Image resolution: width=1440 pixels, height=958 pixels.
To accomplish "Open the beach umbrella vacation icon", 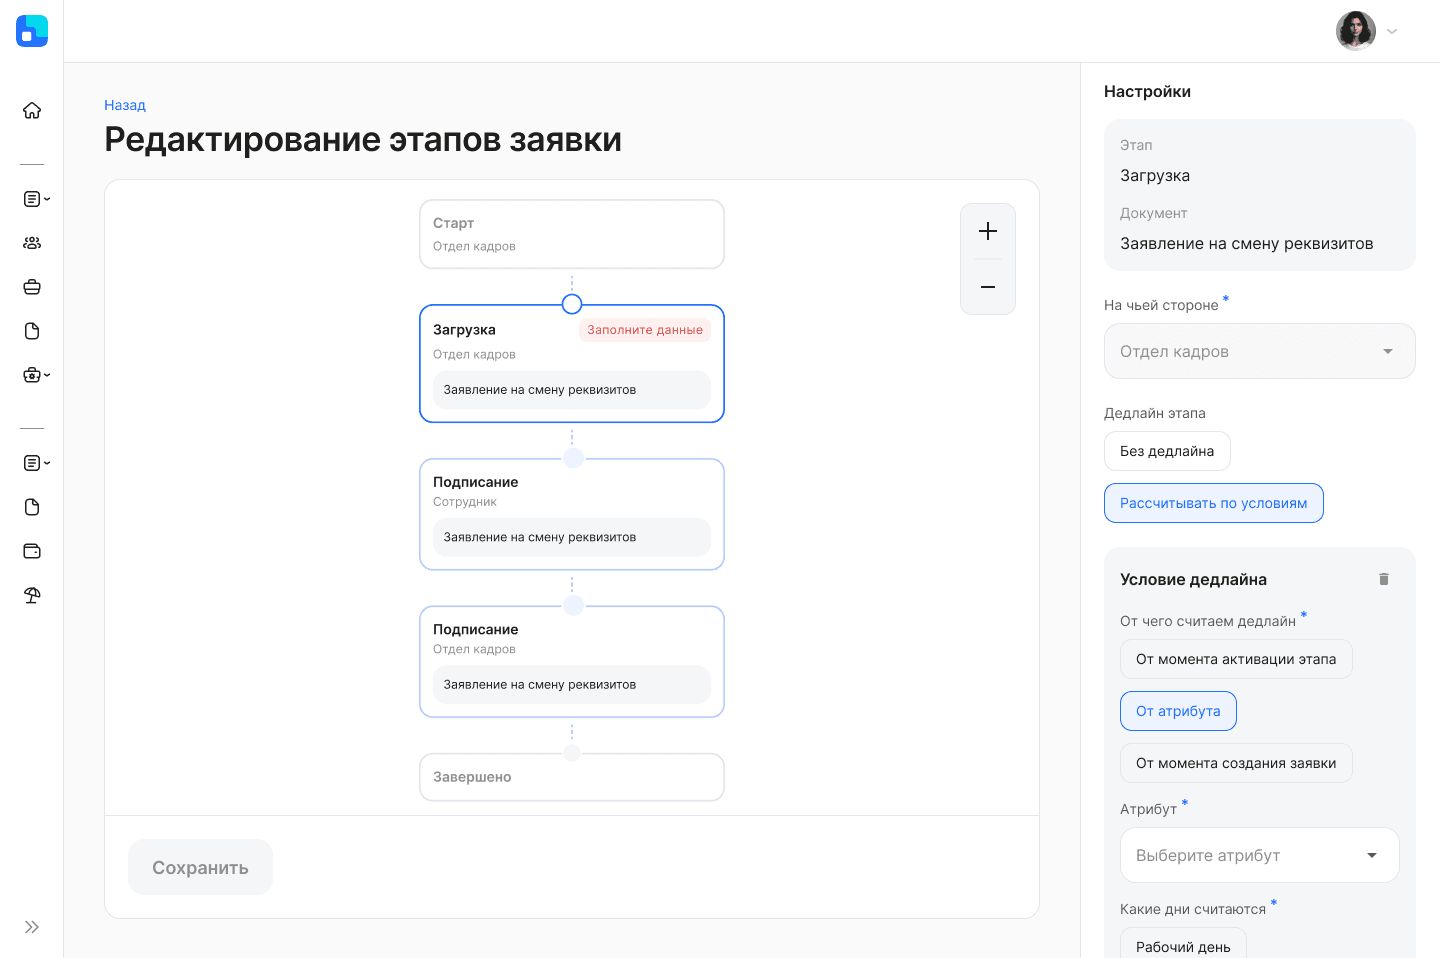I will pyautogui.click(x=32, y=595).
